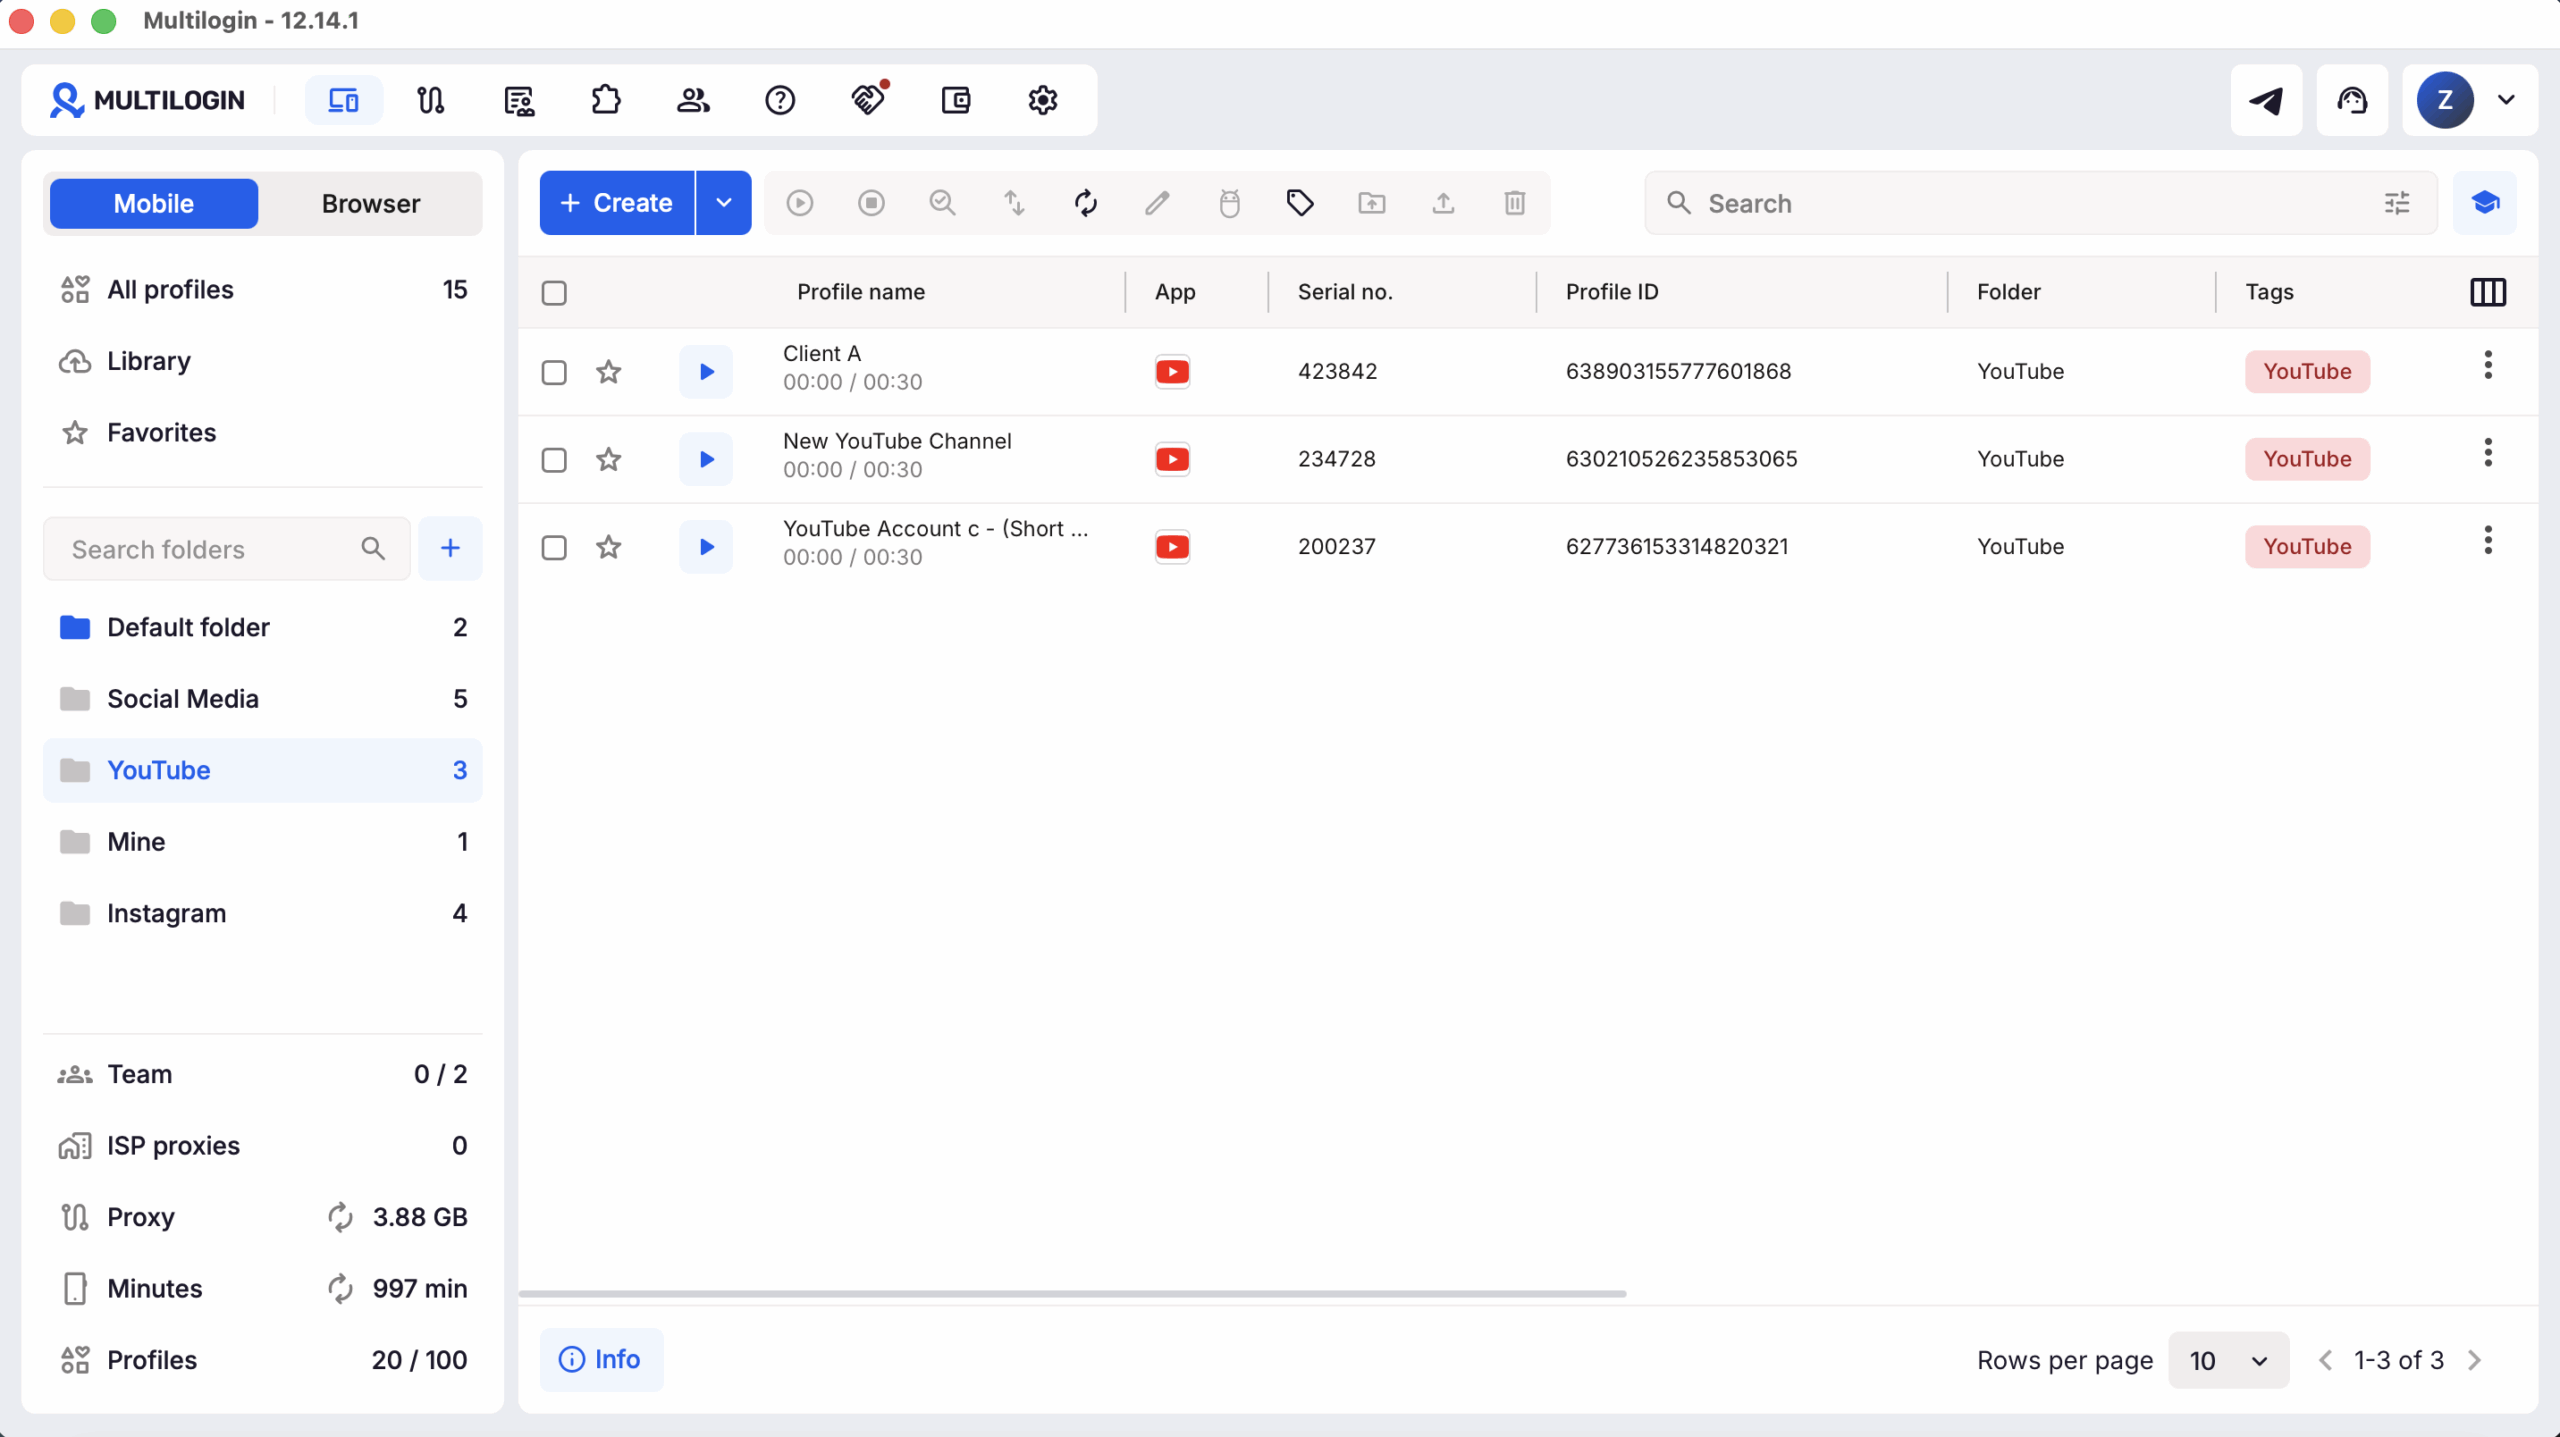2560x1437 pixels.
Task: Open the wallet billing icon
Action: (956, 100)
